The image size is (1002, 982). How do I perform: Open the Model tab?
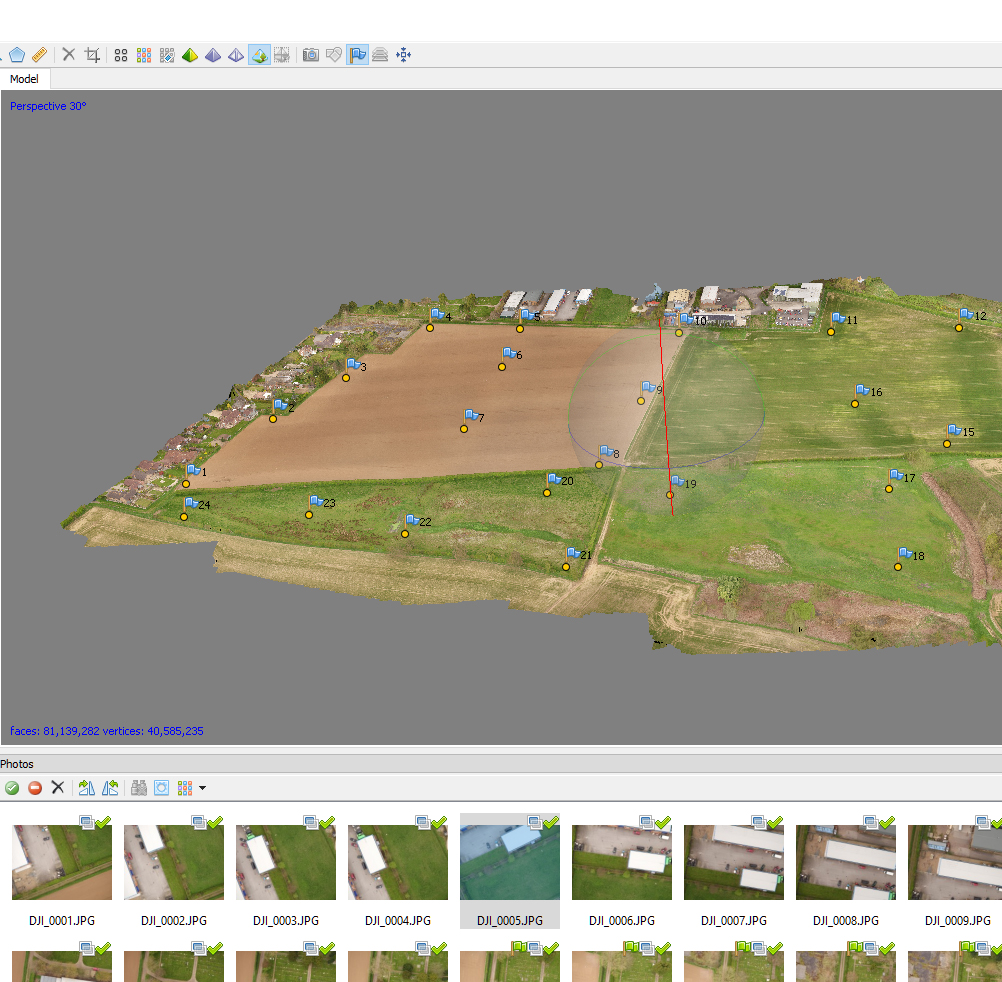(x=24, y=79)
